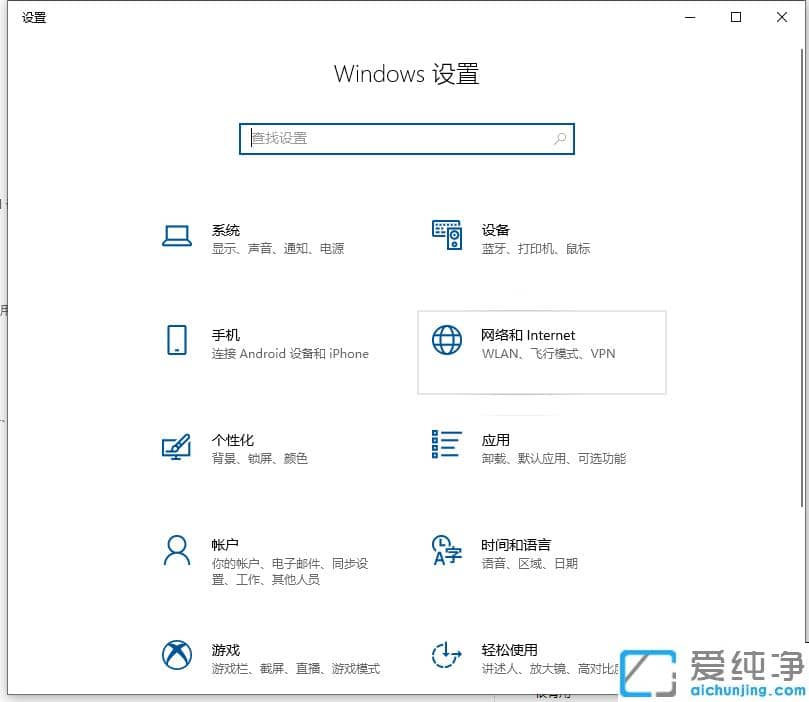Click the Devices printer-and-keyboard icon
The width and height of the screenshot is (809, 702).
click(x=446, y=236)
